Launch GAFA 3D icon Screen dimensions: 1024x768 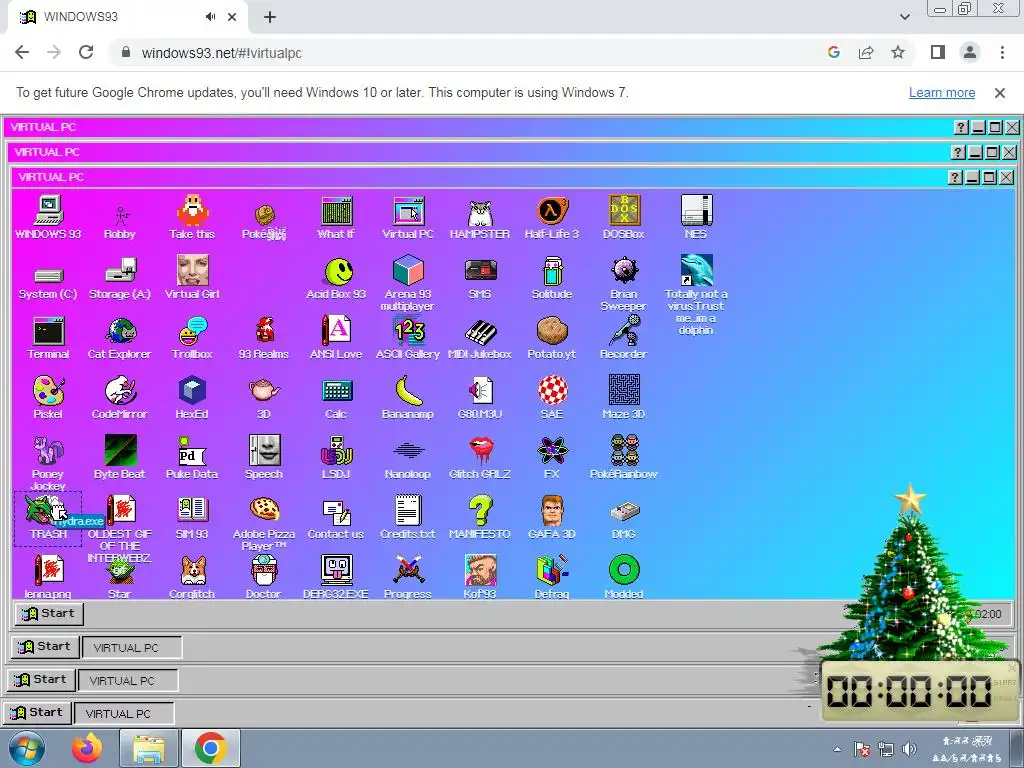(x=552, y=517)
